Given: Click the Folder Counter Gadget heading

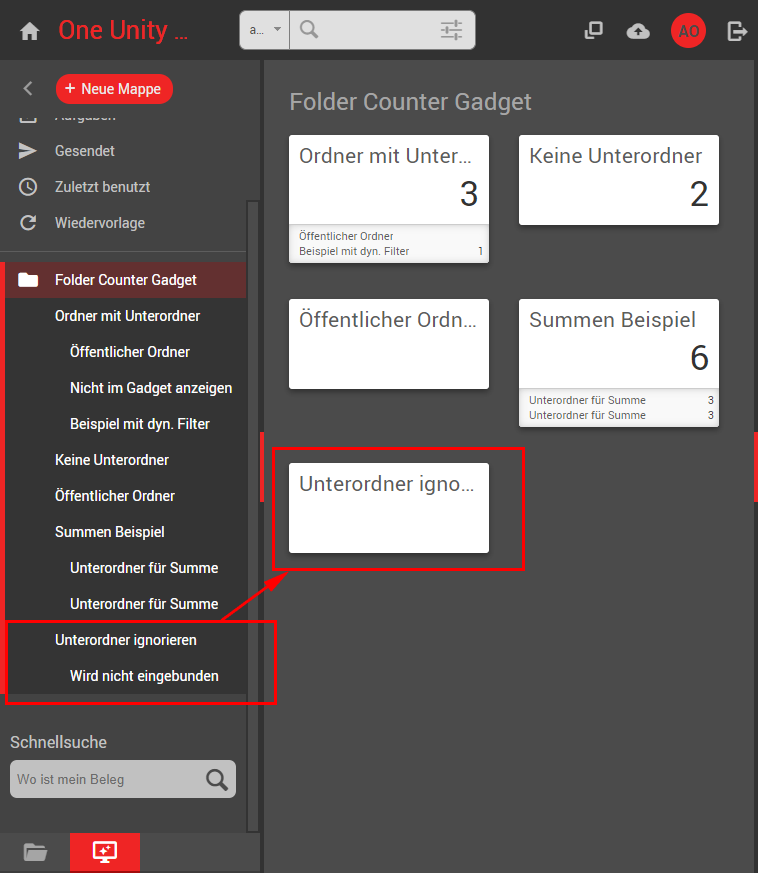Looking at the screenshot, I should click(410, 102).
